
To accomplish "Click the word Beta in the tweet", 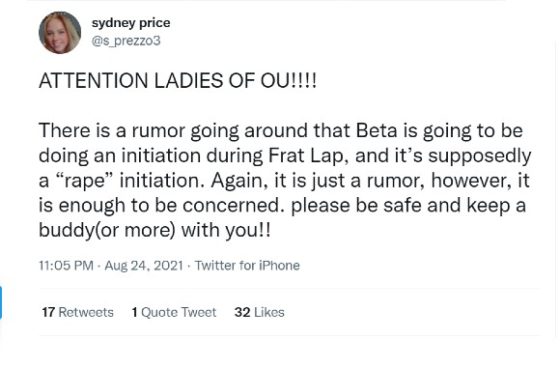I will 377,130.
